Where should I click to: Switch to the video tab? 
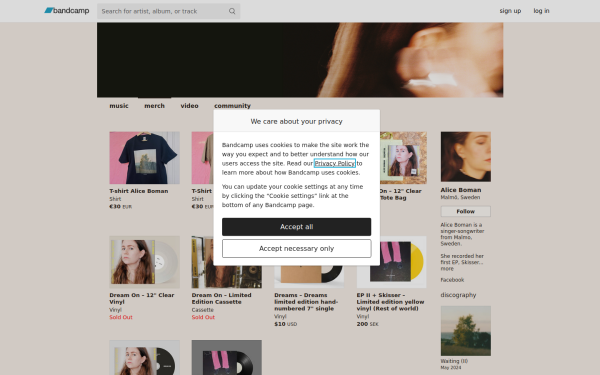coord(189,106)
